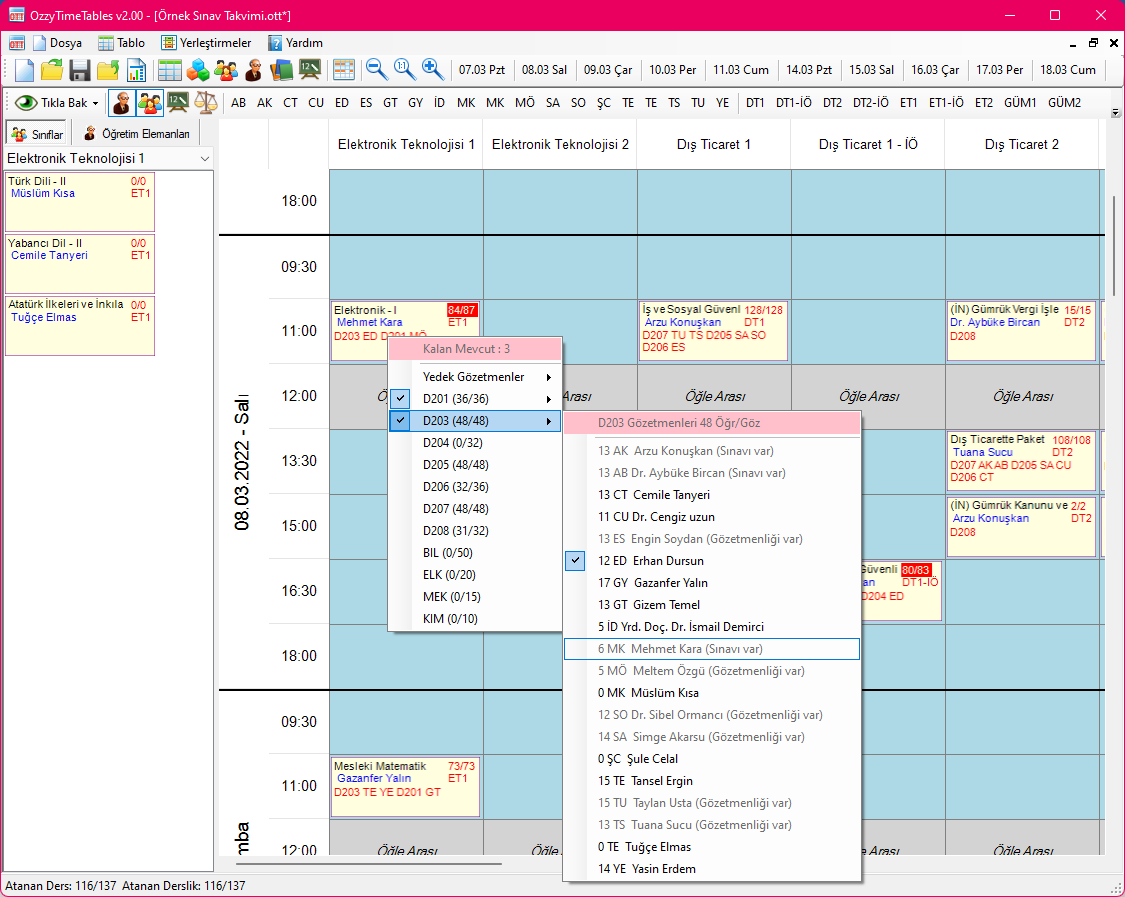Jump to the 10.03 Per date button
This screenshot has width=1125, height=897.
click(673, 70)
